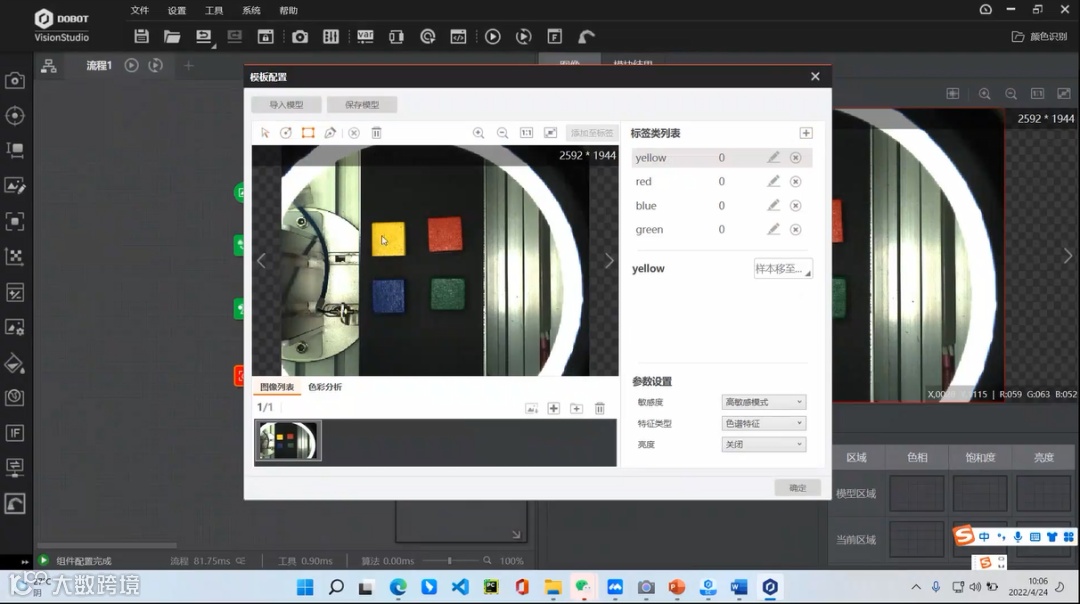Select the circle region drawing tool
Image resolution: width=1080 pixels, height=604 pixels.
pos(286,133)
